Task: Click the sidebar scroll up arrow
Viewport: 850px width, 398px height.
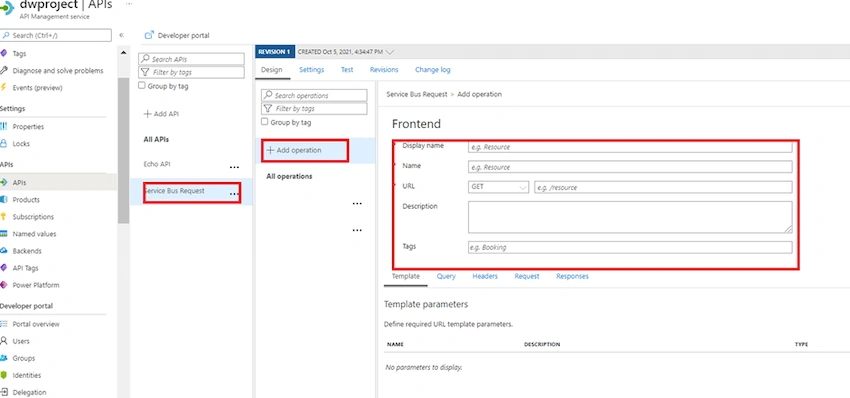Action: [x=124, y=53]
